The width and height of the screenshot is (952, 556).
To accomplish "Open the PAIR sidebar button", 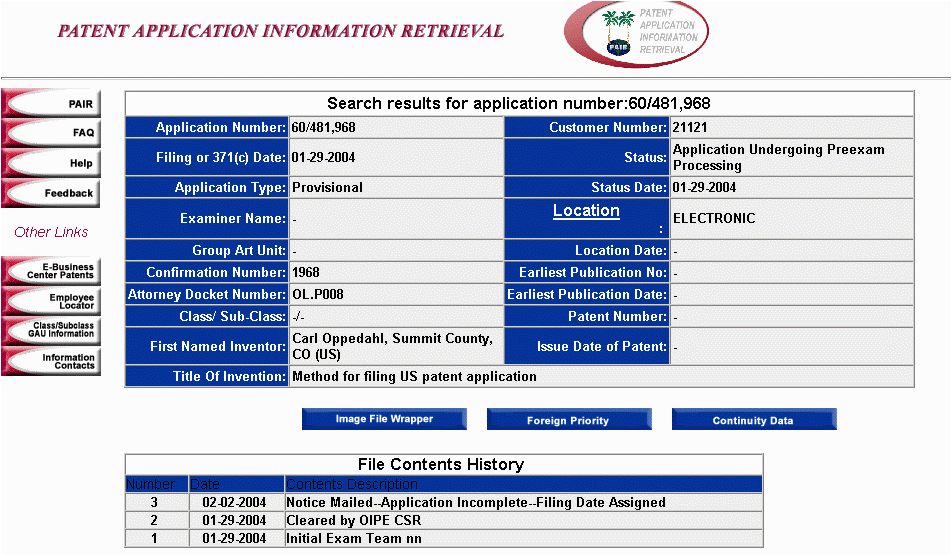I will tap(51, 103).
